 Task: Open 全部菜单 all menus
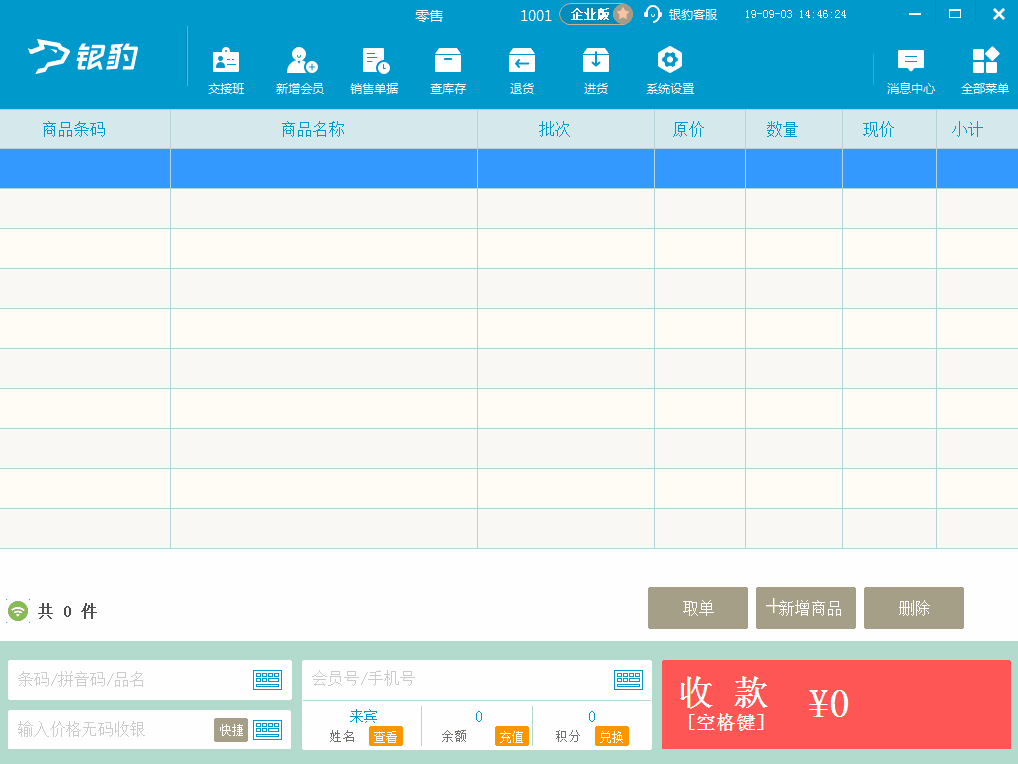985,71
